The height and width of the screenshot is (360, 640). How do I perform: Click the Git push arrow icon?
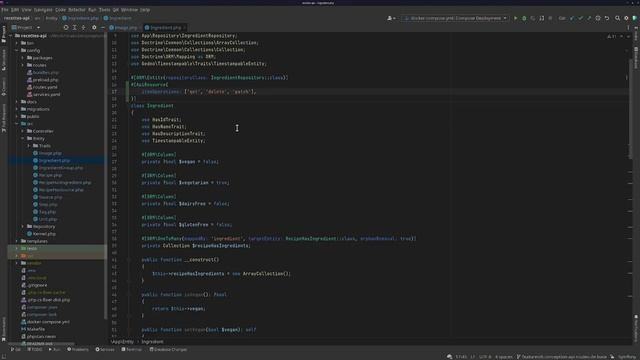tap(589, 18)
